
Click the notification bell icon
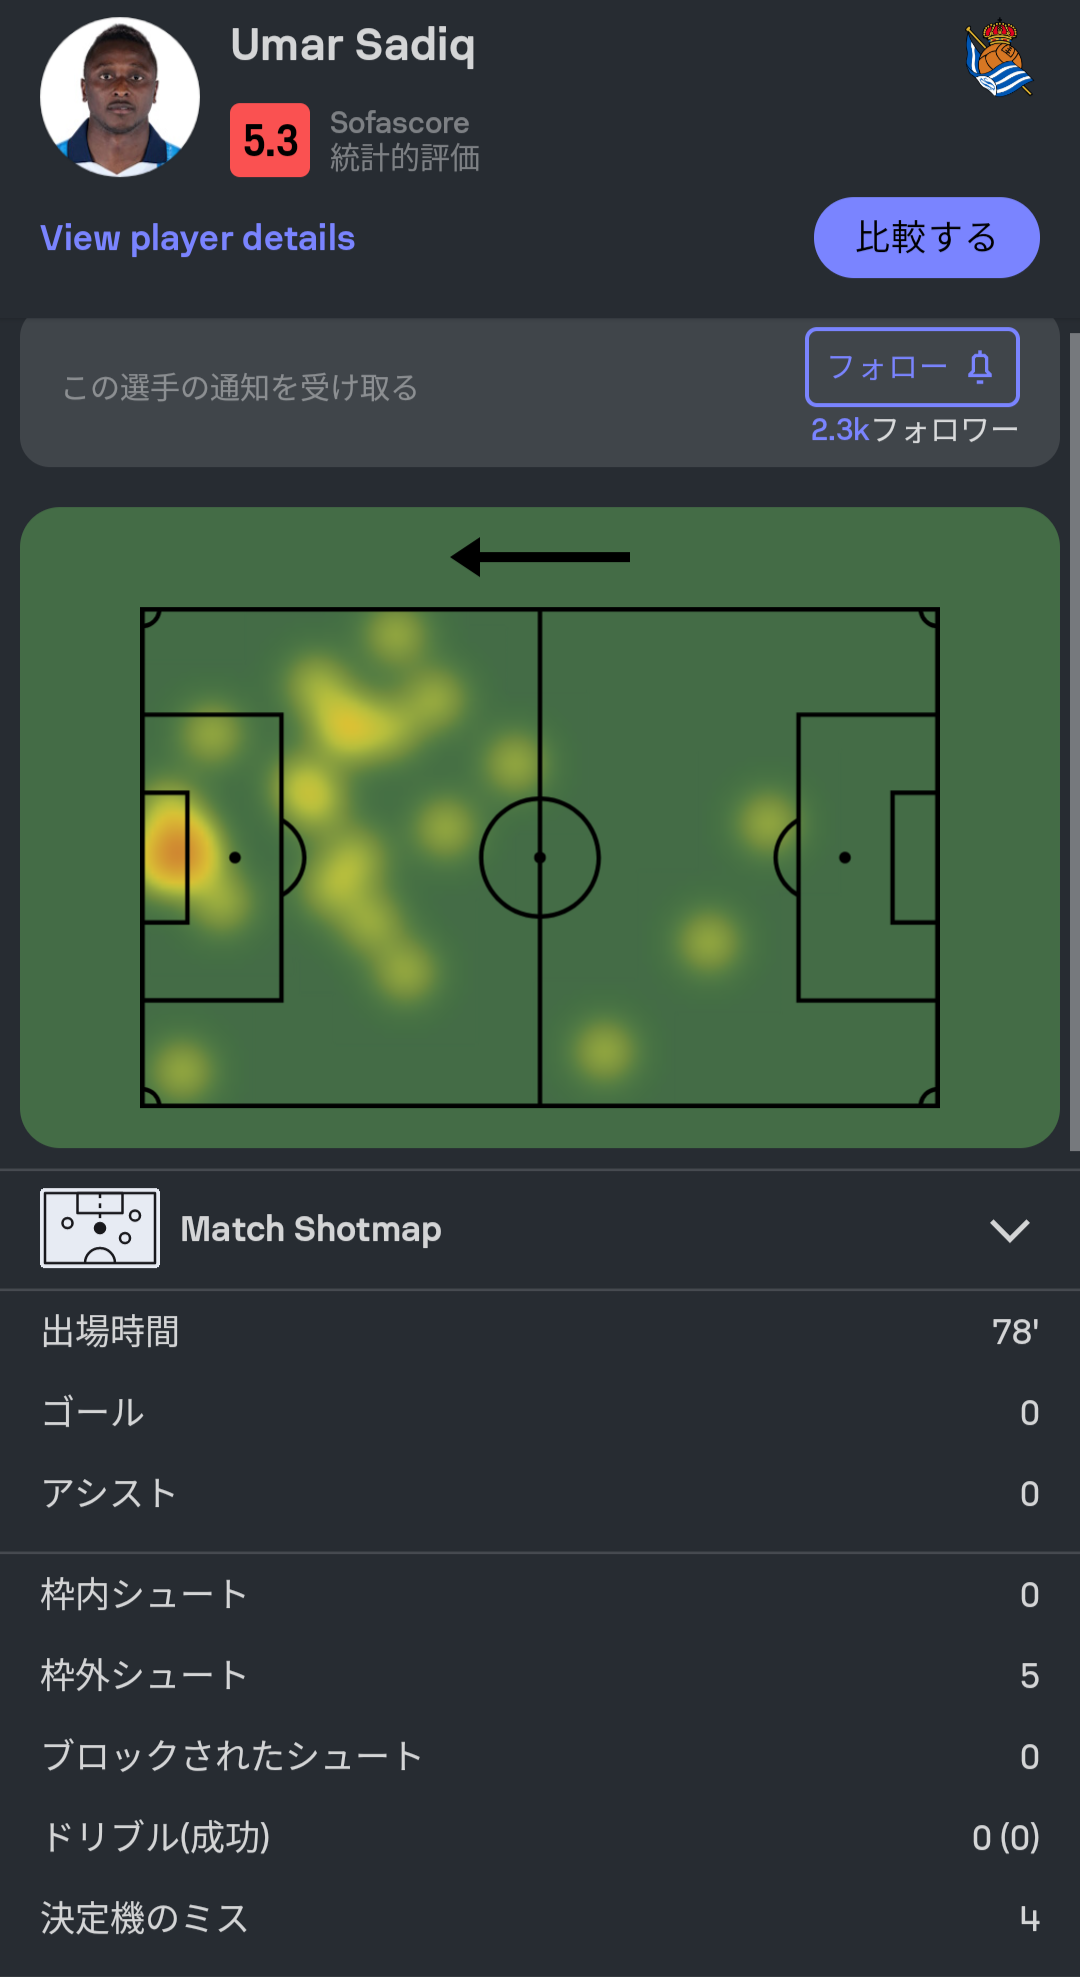click(980, 367)
